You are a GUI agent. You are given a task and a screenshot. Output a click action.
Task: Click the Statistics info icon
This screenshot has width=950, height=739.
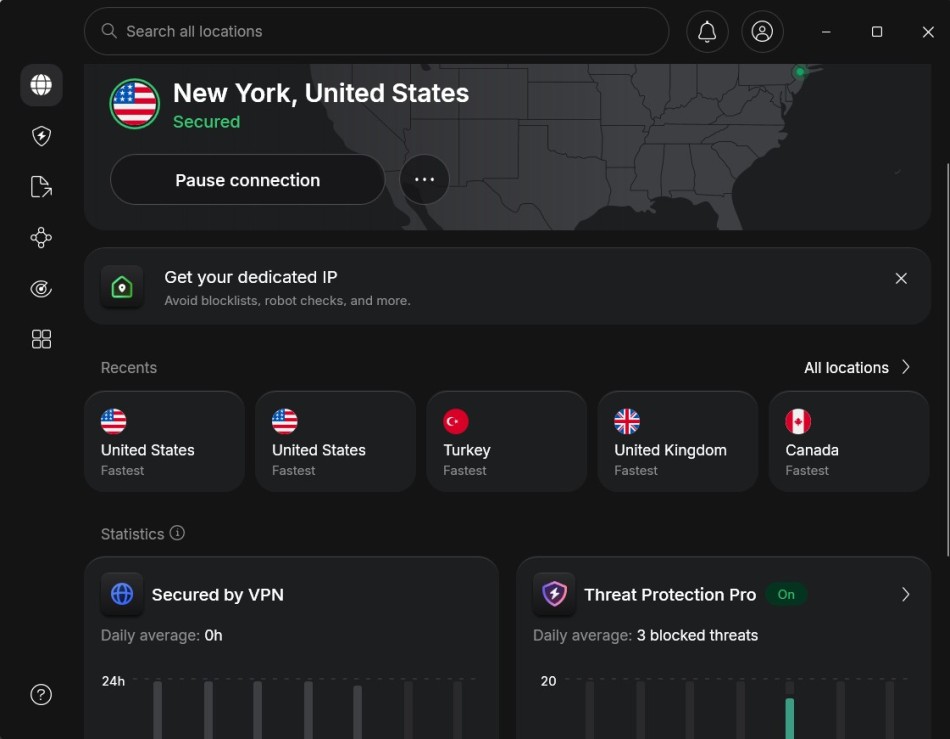coord(177,533)
